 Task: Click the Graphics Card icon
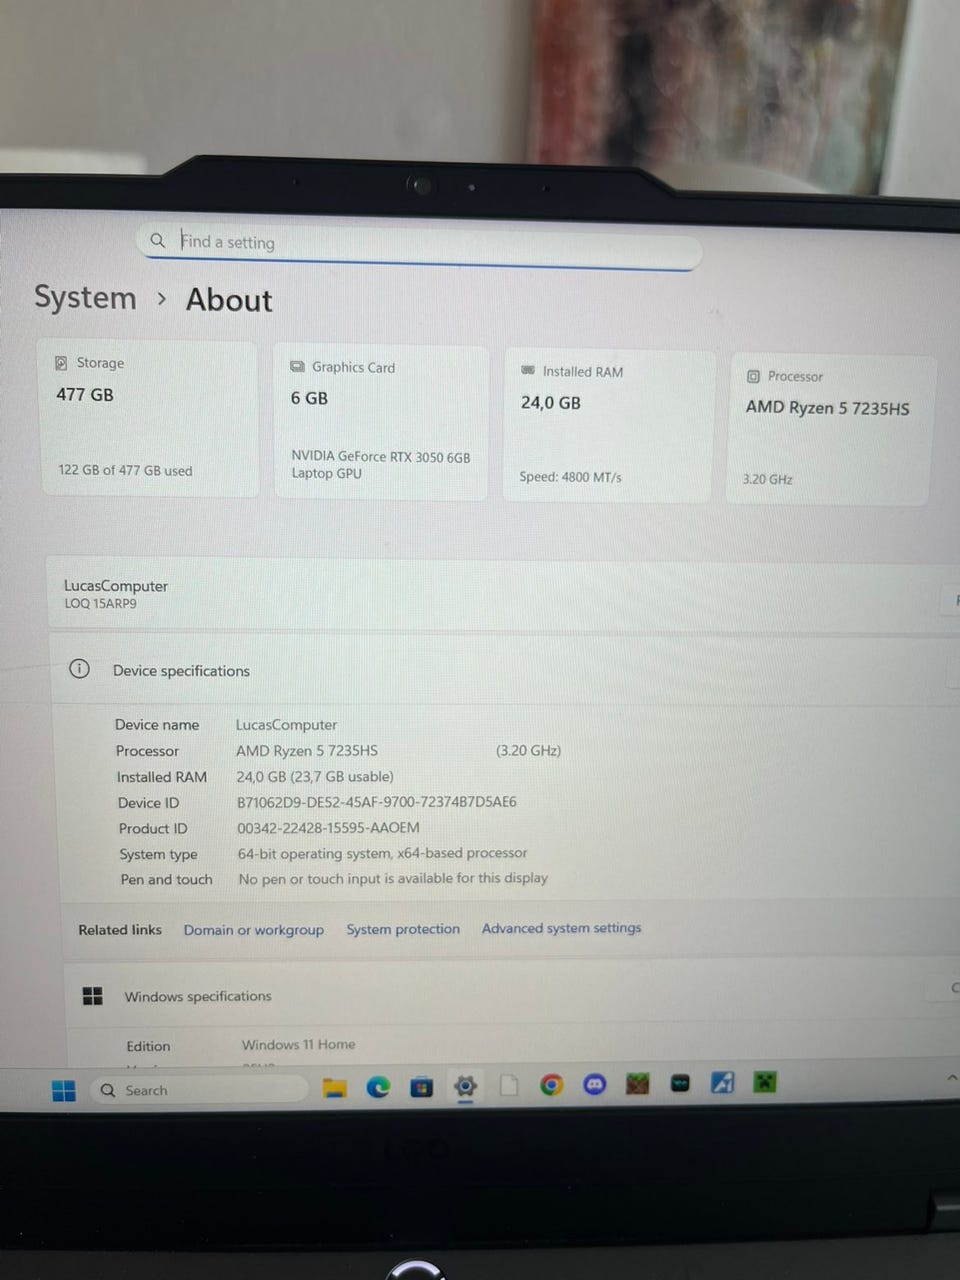[297, 366]
